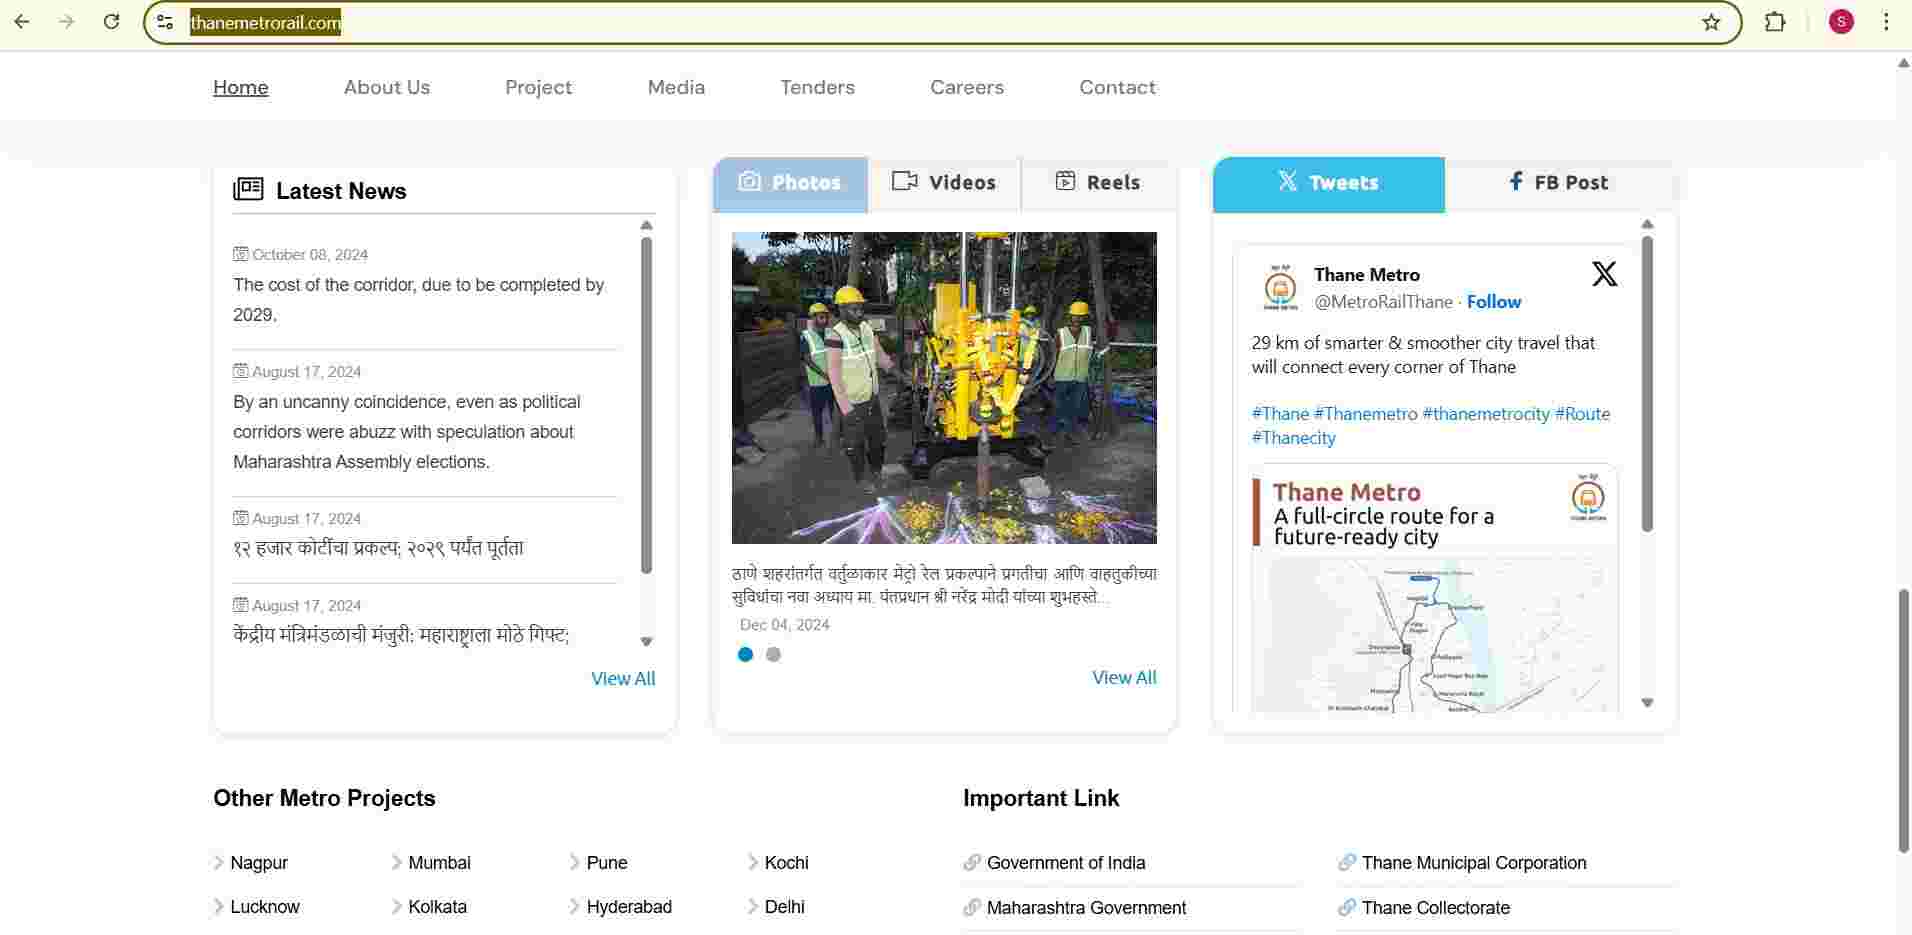
Task: Open the Chrome profile avatar icon
Action: tap(1841, 22)
